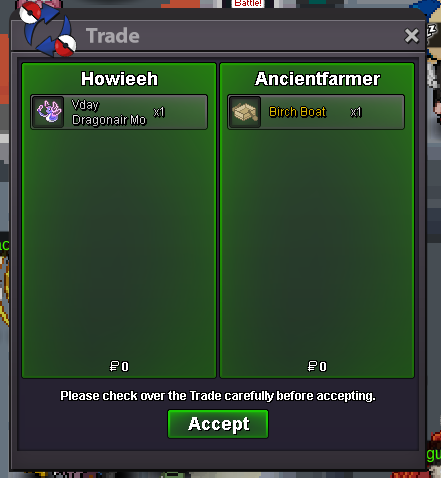Viewport: 441px width, 478px height.
Task: Select the Birch Boat item icon
Action: coord(245,112)
